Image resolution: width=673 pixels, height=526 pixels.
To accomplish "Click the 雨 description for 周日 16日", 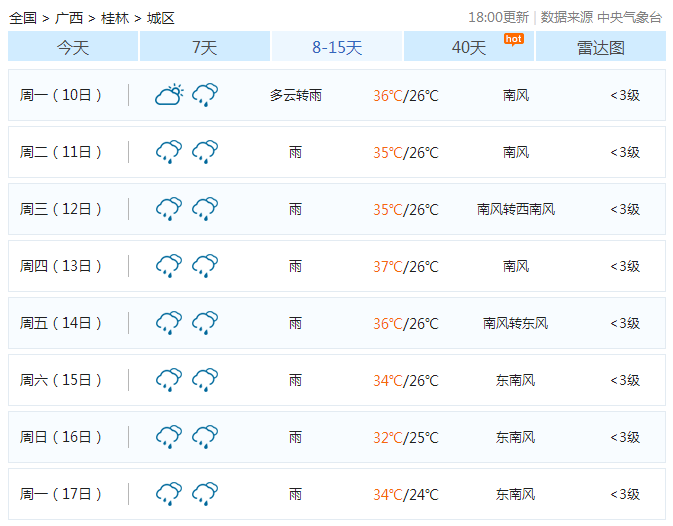I will tap(295, 438).
